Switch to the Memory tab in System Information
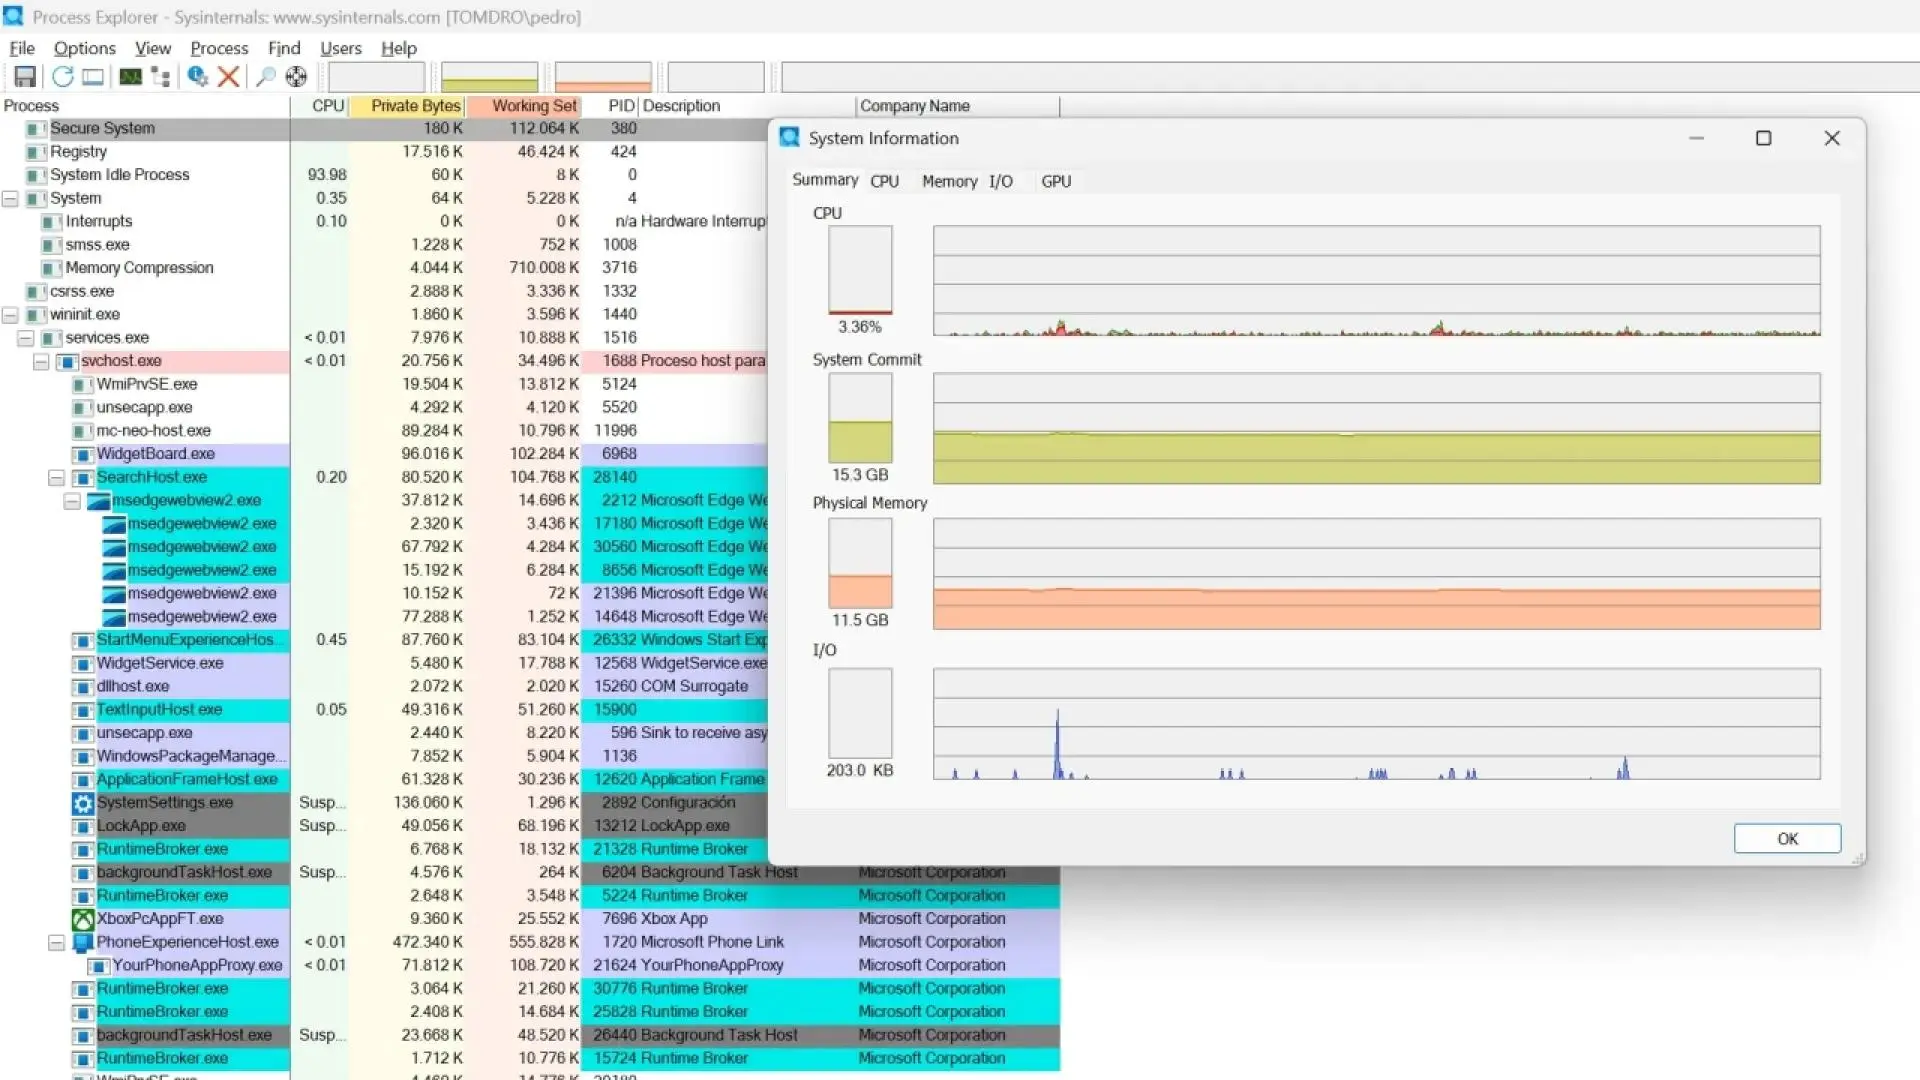This screenshot has height=1080, width=1920. coord(950,181)
